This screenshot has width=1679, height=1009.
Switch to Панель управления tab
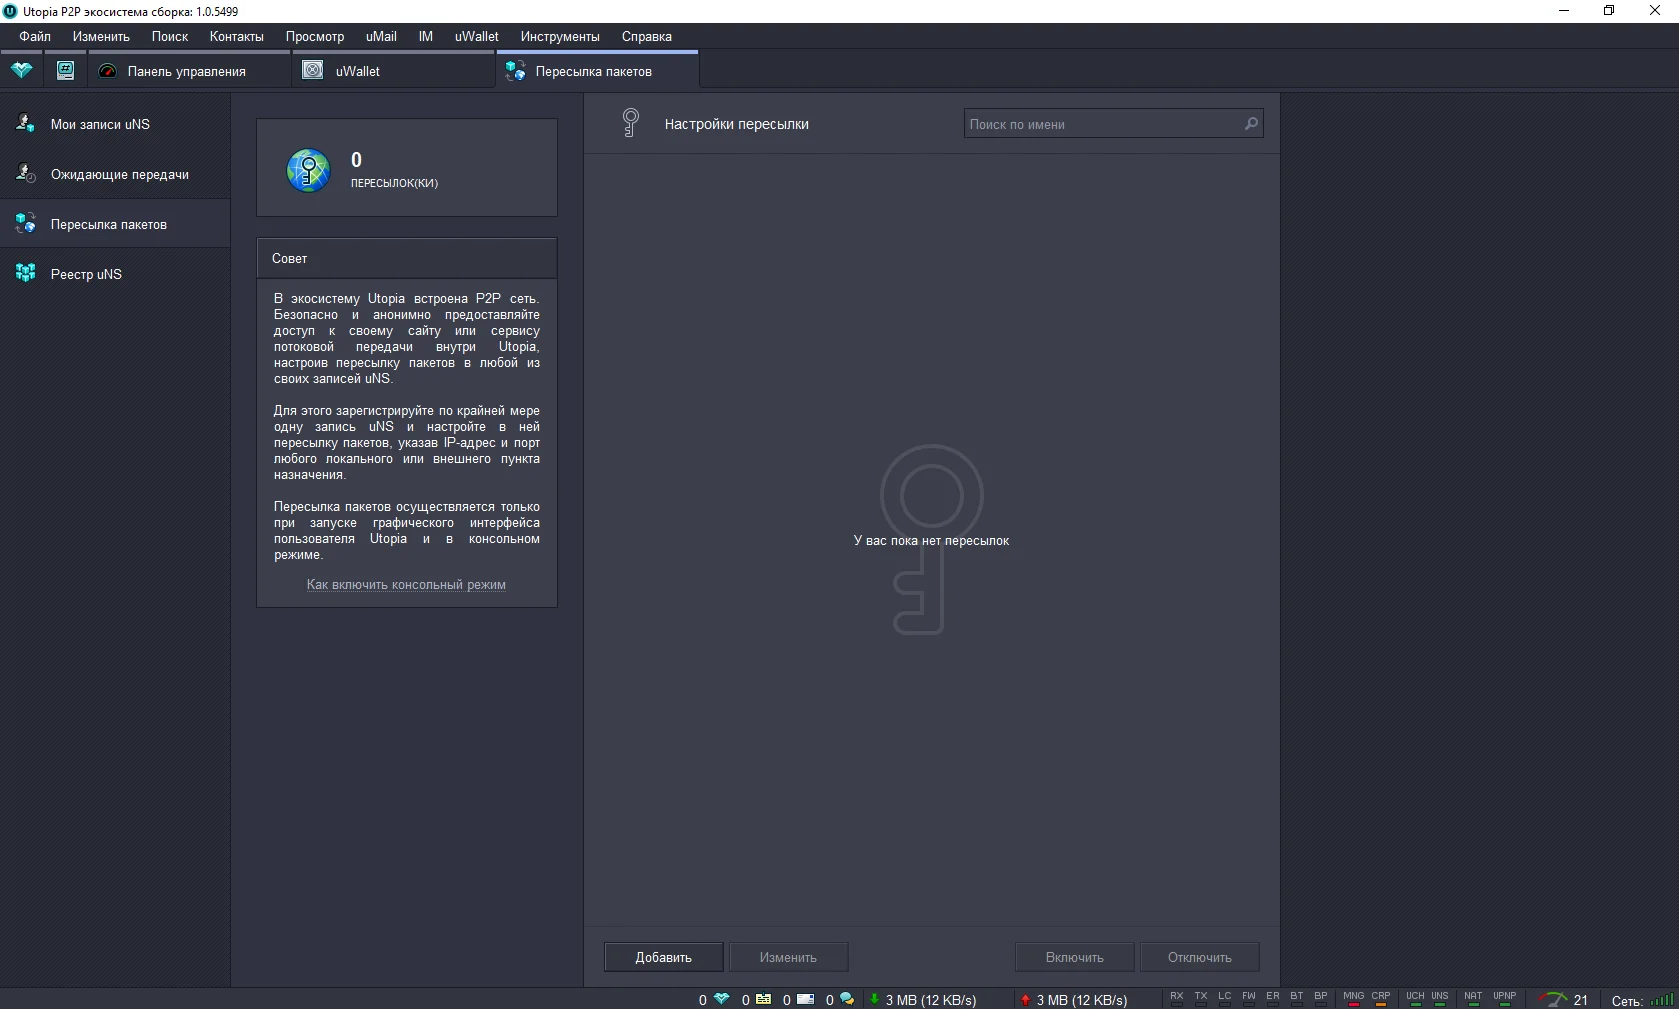[x=186, y=71]
